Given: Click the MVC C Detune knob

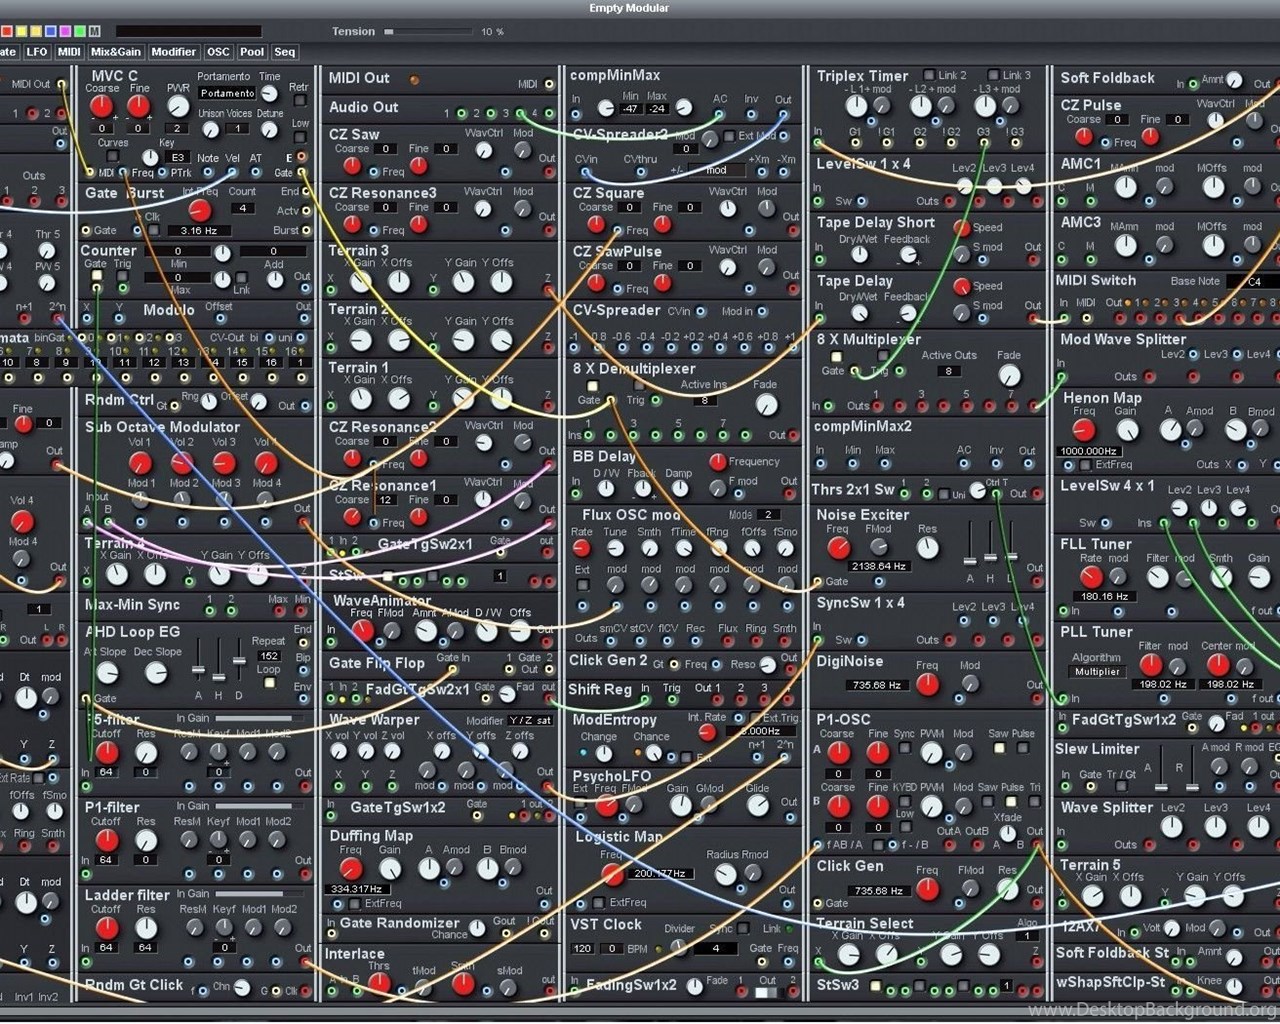Looking at the screenshot, I should click(269, 130).
